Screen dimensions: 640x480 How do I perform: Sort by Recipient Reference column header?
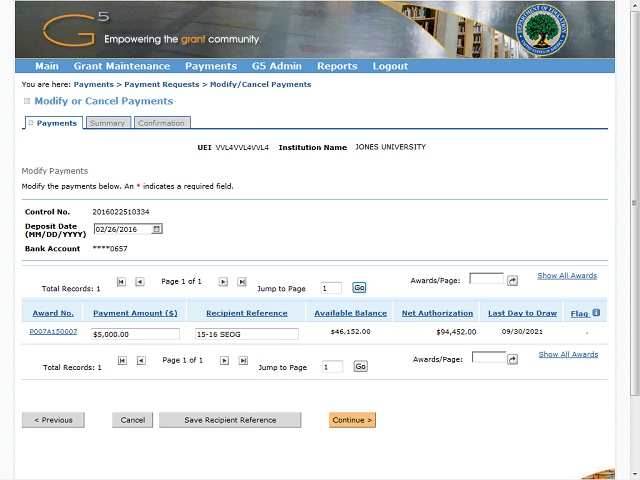click(247, 313)
